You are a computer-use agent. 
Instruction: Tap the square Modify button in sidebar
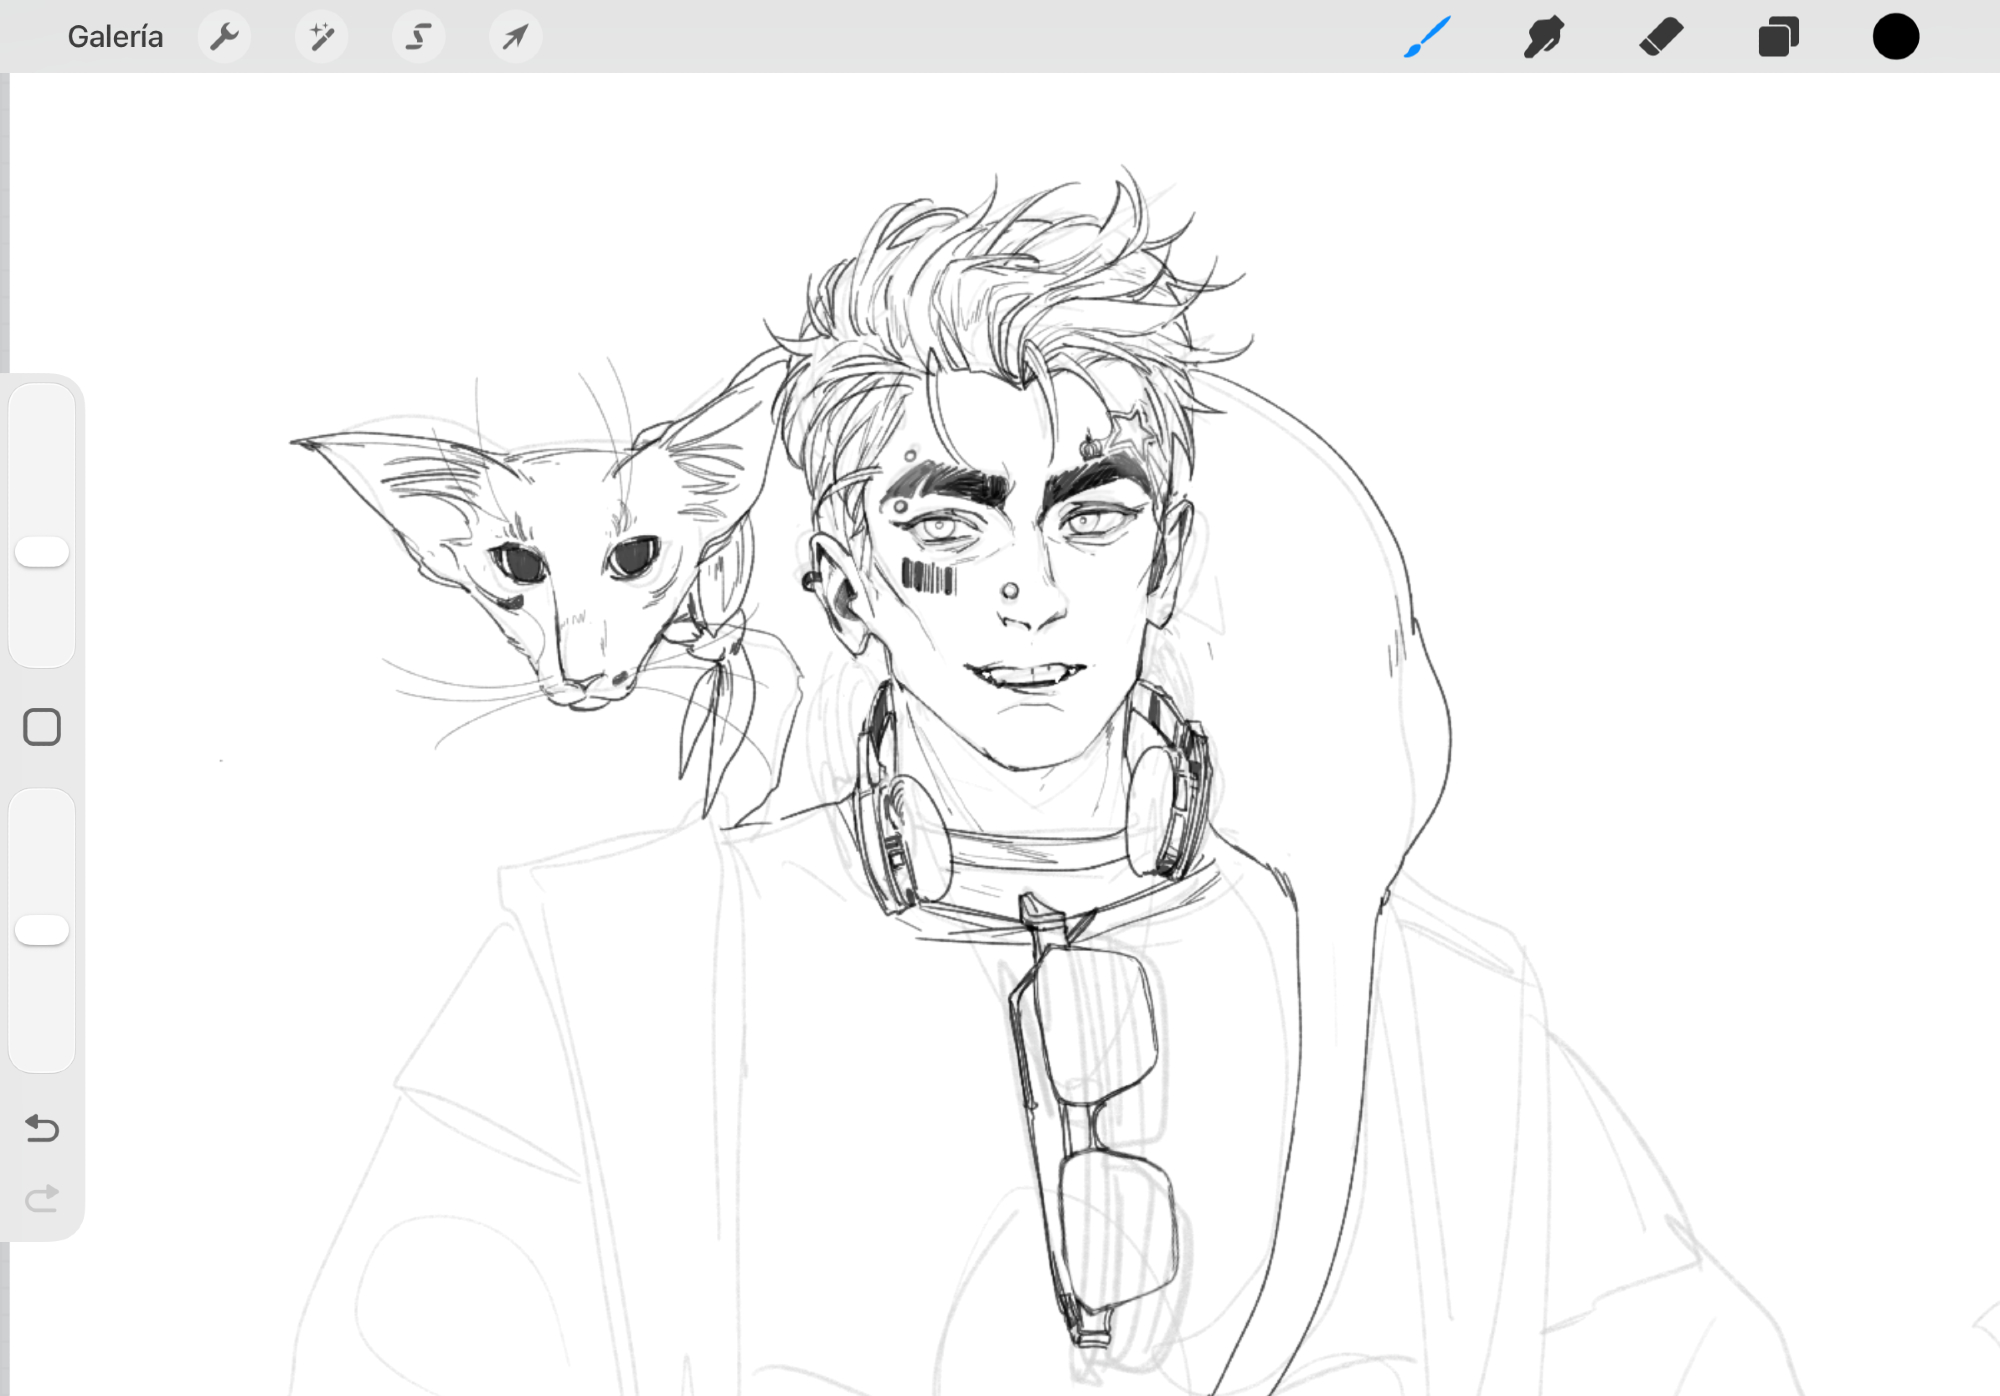pos(42,727)
